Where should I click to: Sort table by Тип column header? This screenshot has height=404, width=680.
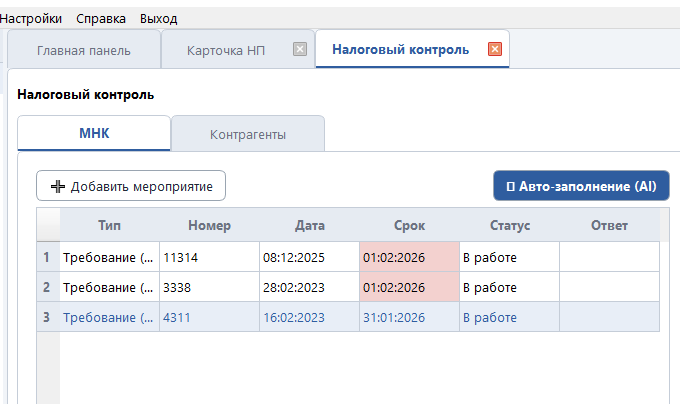(x=110, y=225)
